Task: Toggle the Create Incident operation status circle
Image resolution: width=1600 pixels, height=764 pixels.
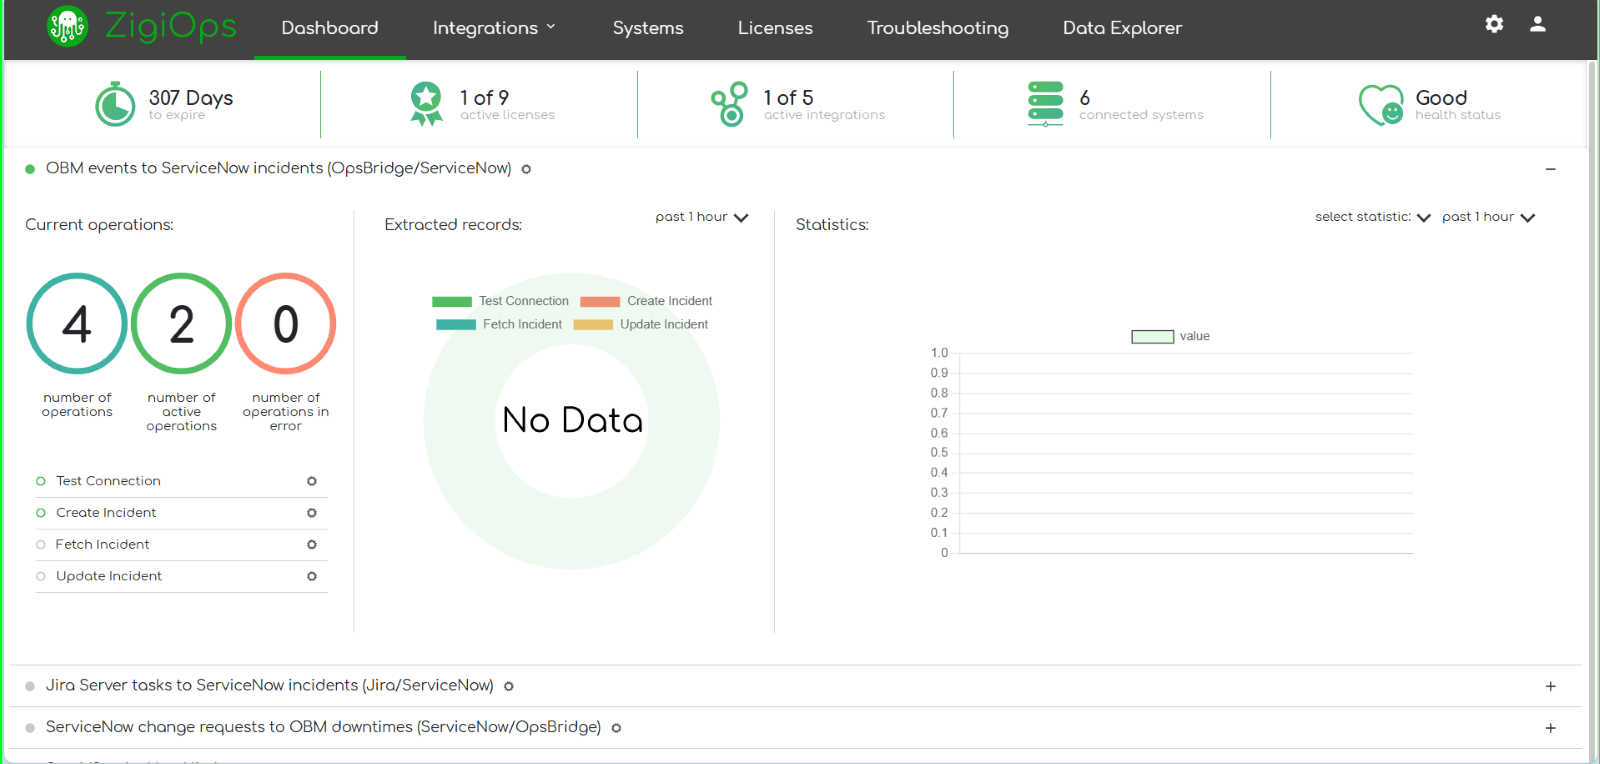Action: click(41, 513)
